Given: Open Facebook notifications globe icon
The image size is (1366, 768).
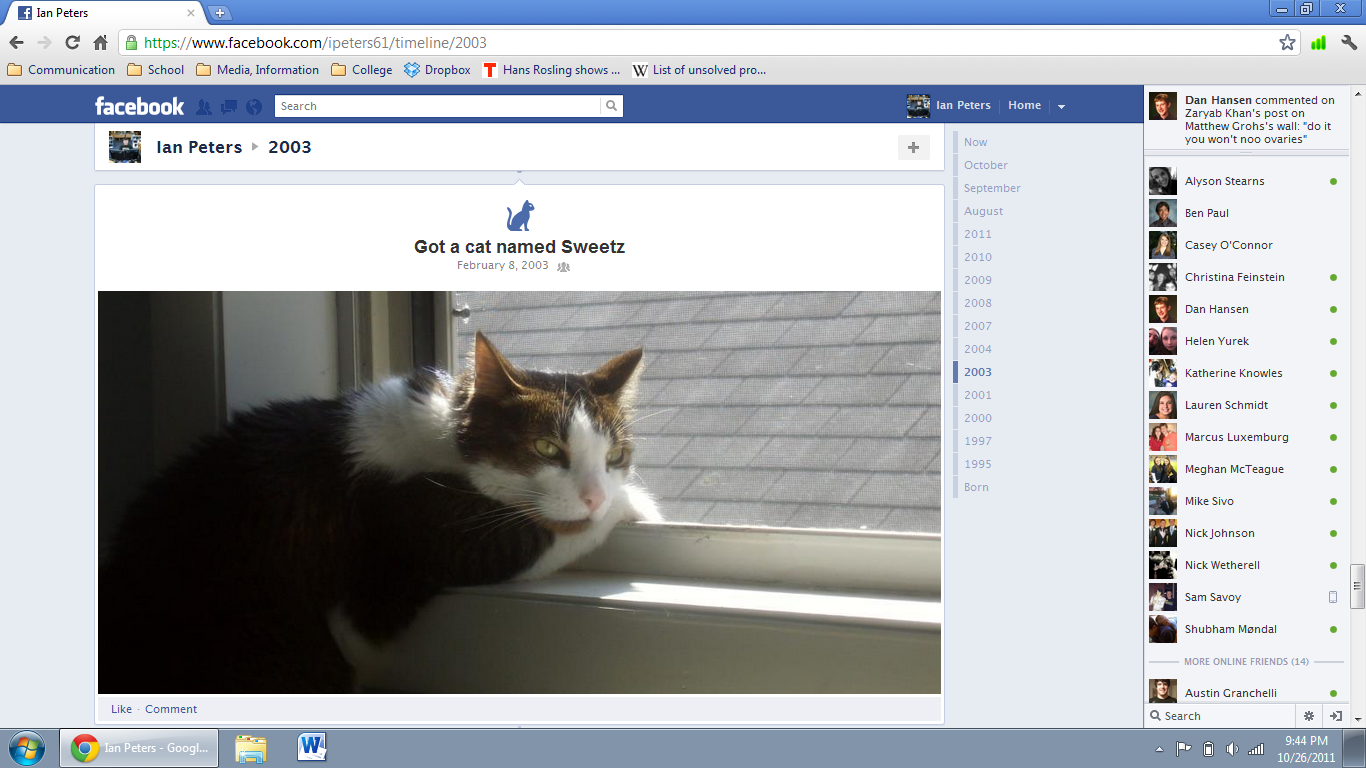Looking at the screenshot, I should [254, 106].
